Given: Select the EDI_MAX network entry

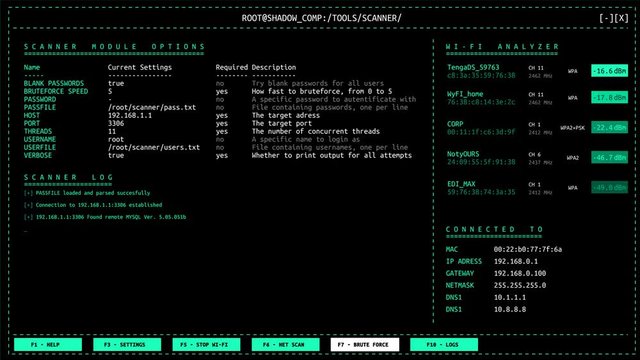Looking at the screenshot, I should tap(461, 184).
